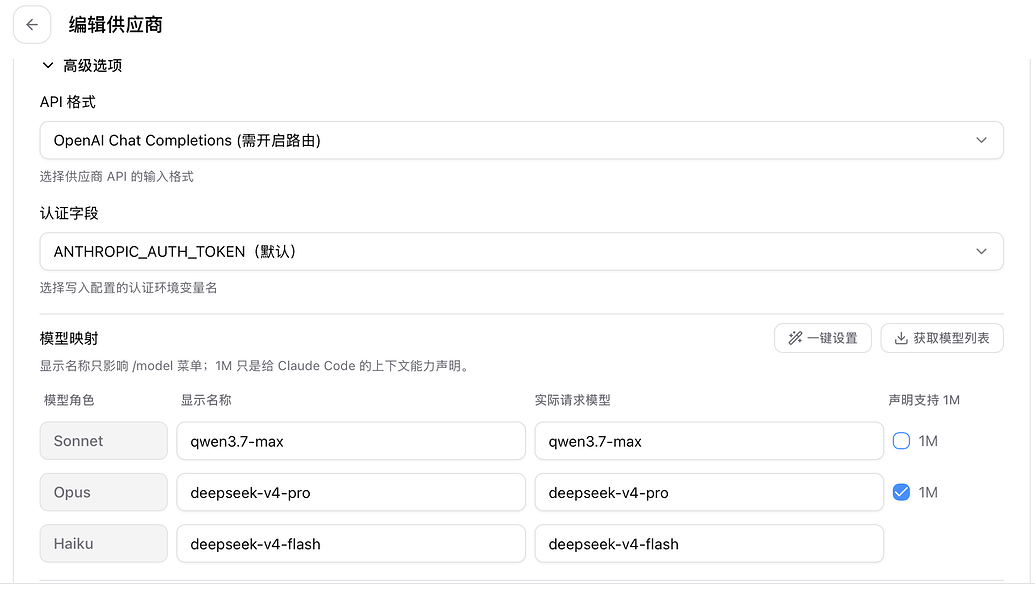Click the back arrow button
The image size is (1035, 597).
(32, 24)
